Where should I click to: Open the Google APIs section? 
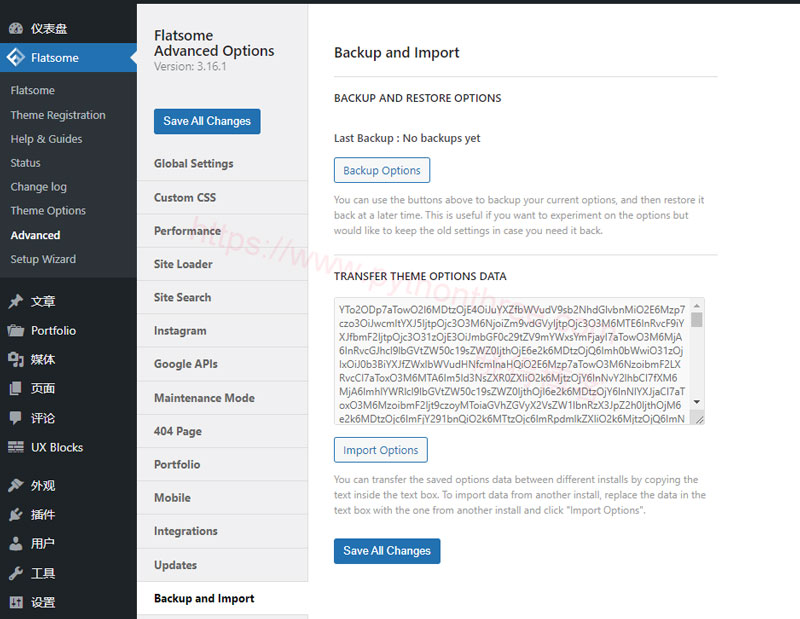[x=222, y=364]
